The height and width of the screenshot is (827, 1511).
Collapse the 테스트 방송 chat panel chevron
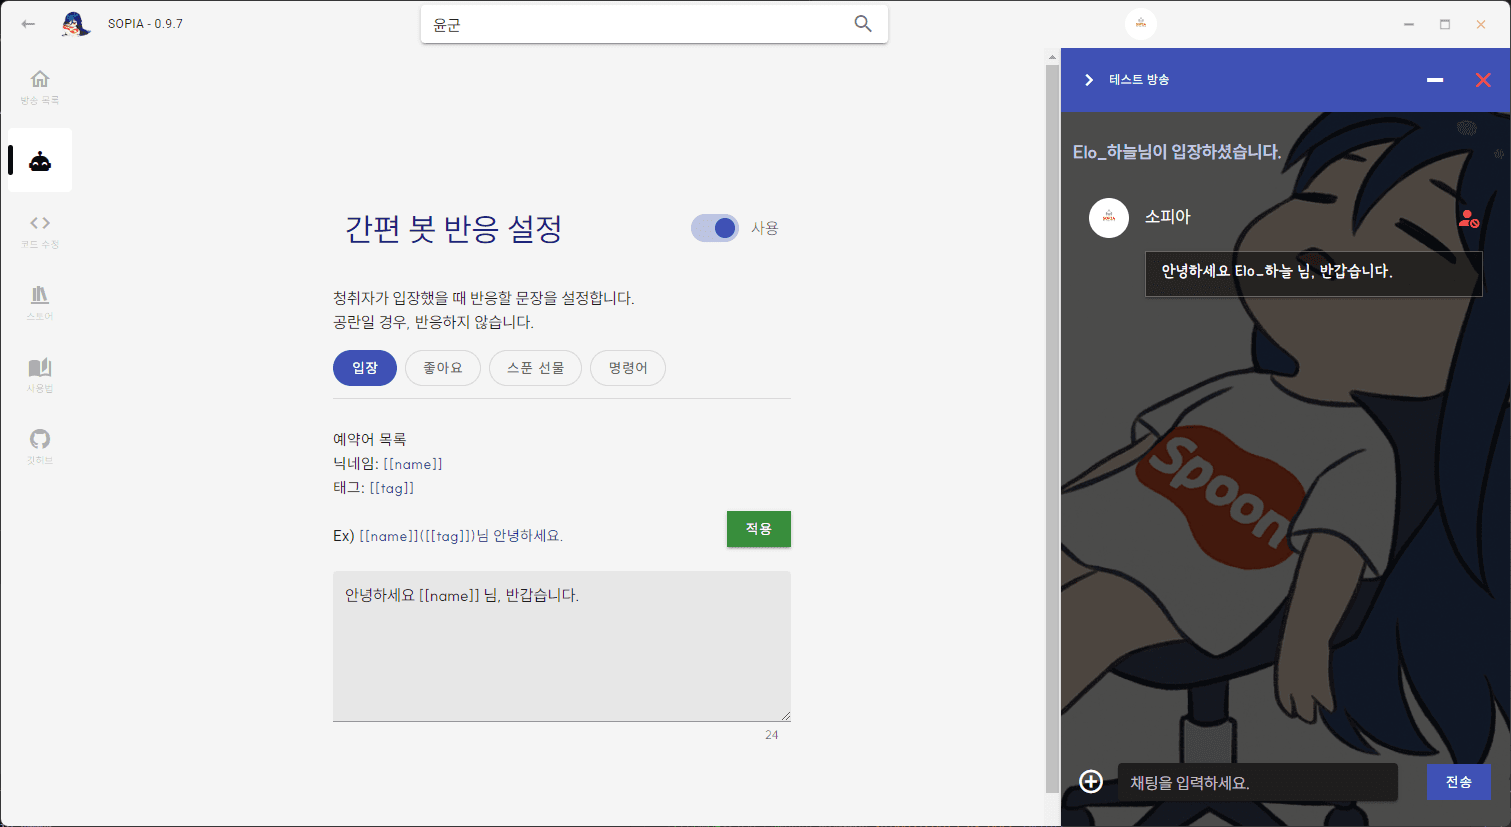click(x=1089, y=80)
